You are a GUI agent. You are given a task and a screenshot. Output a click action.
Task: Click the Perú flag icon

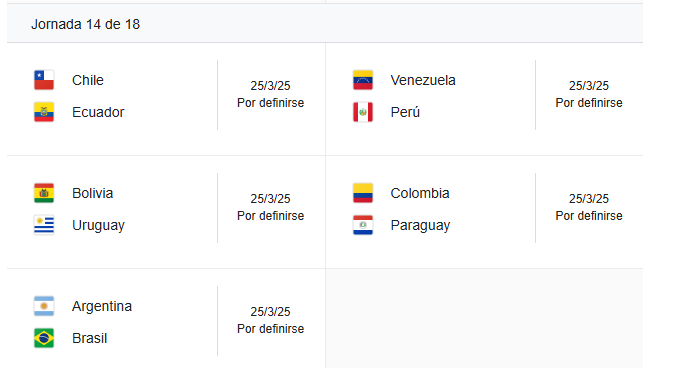point(363,112)
